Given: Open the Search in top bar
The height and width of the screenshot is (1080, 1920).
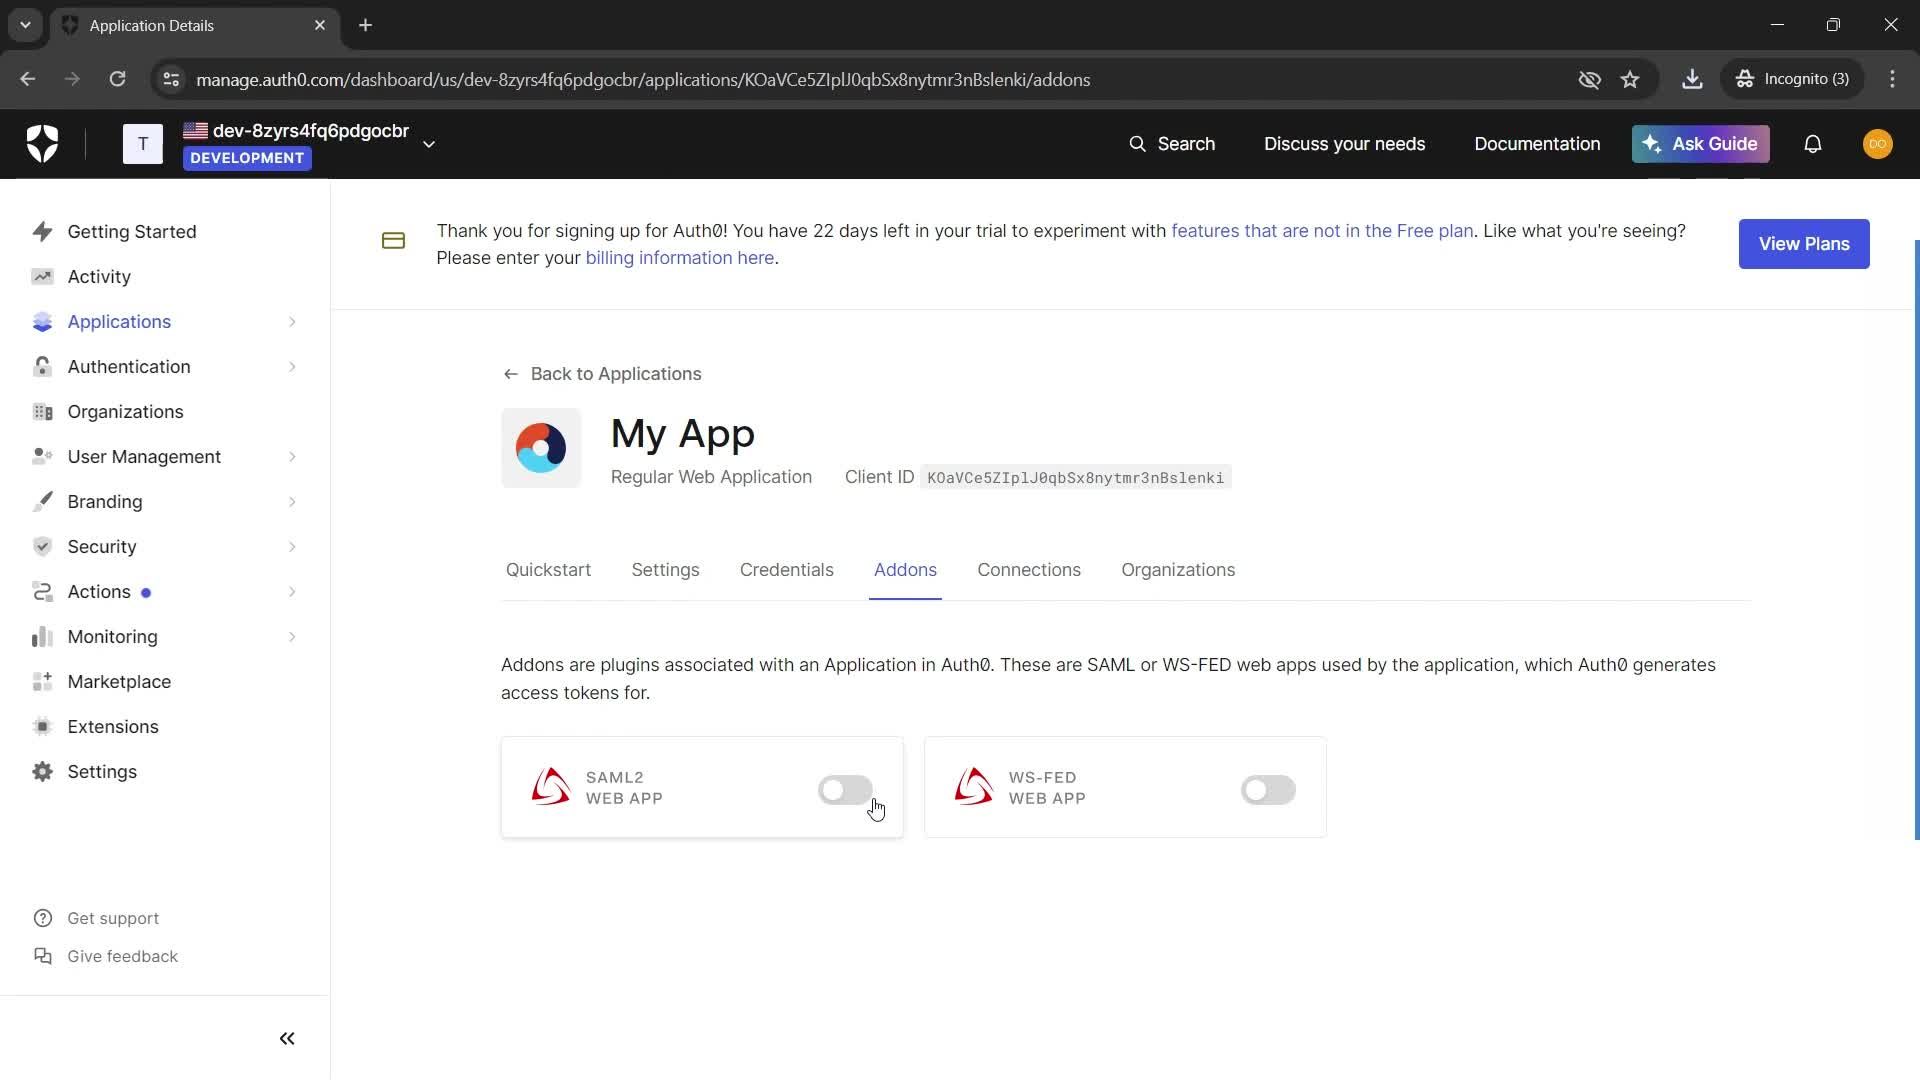Looking at the screenshot, I should pyautogui.click(x=1172, y=144).
